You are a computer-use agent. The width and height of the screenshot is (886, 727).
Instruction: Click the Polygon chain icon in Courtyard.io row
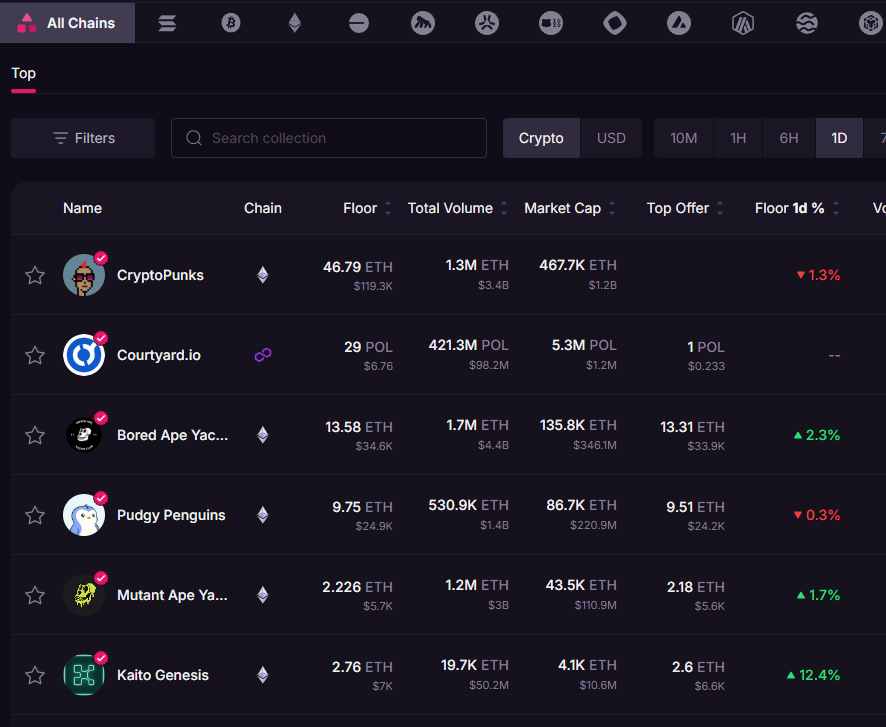[x=263, y=355]
